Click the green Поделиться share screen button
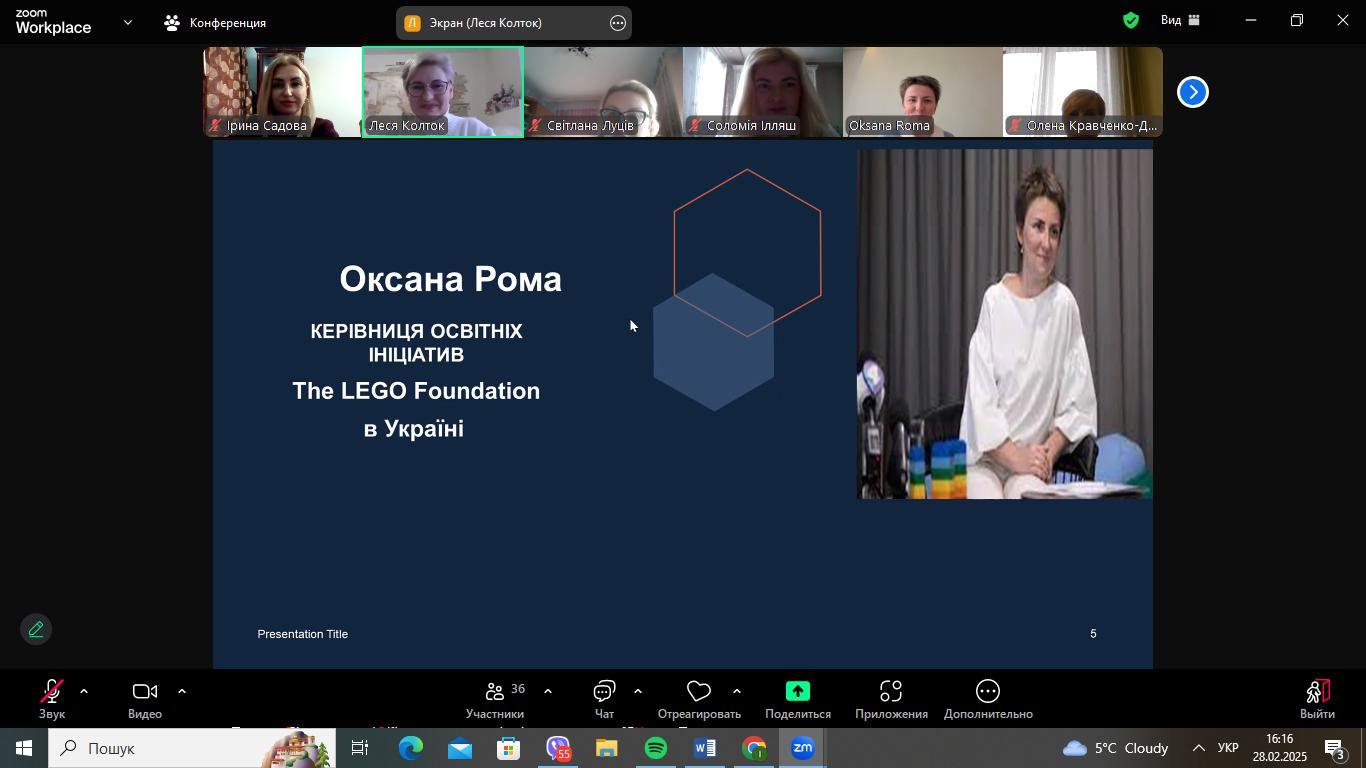1366x768 pixels. (797, 692)
